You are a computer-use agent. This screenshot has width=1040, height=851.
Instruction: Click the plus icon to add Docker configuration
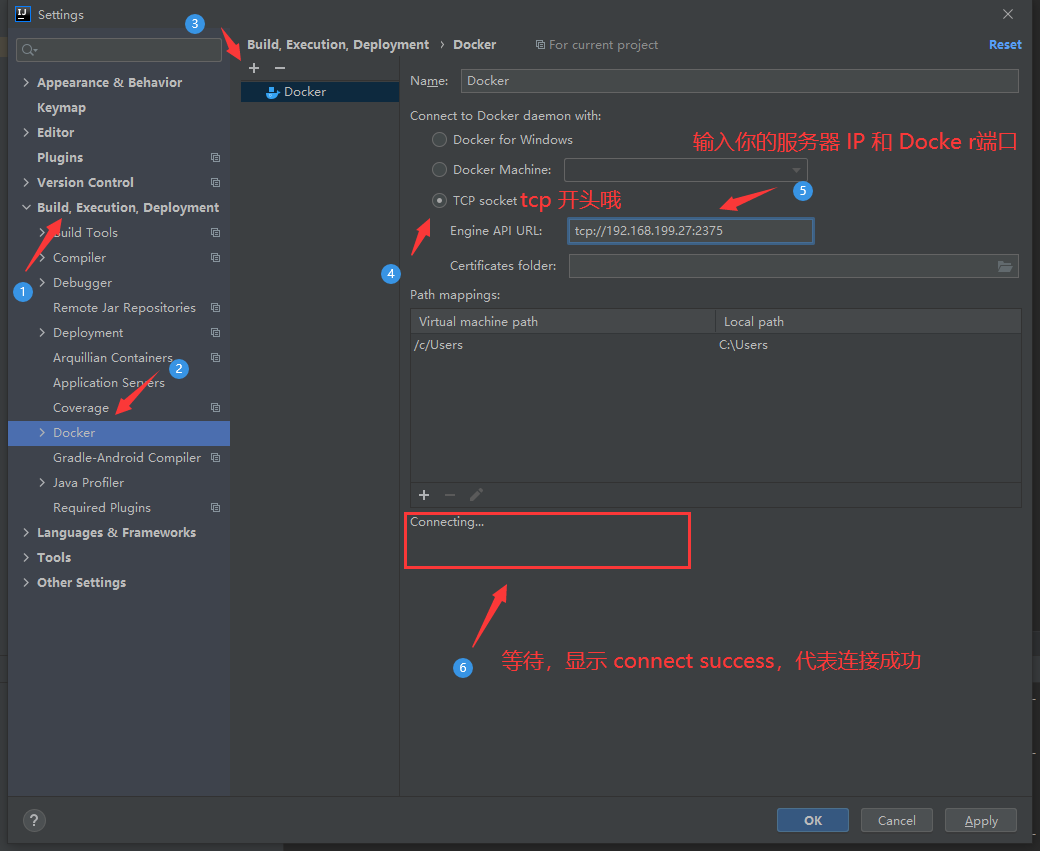pyautogui.click(x=254, y=68)
